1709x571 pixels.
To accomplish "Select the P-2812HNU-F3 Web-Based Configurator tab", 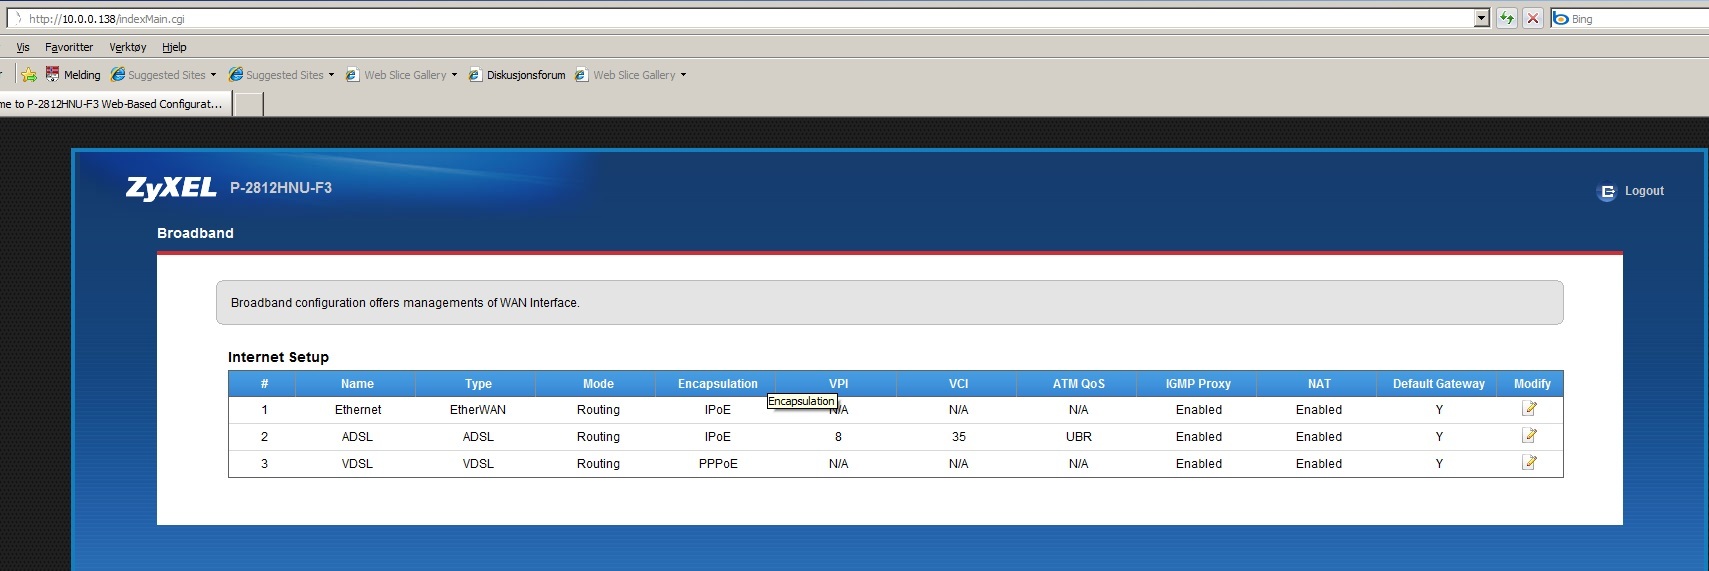I will point(114,104).
